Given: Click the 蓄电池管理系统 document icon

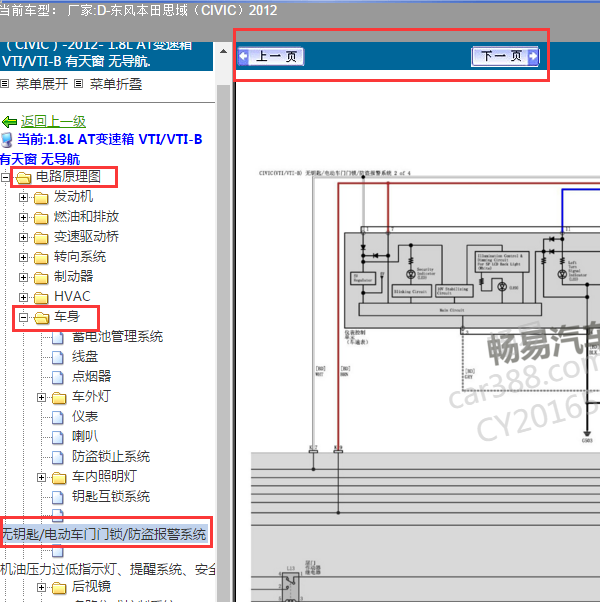Looking at the screenshot, I should click(58, 338).
